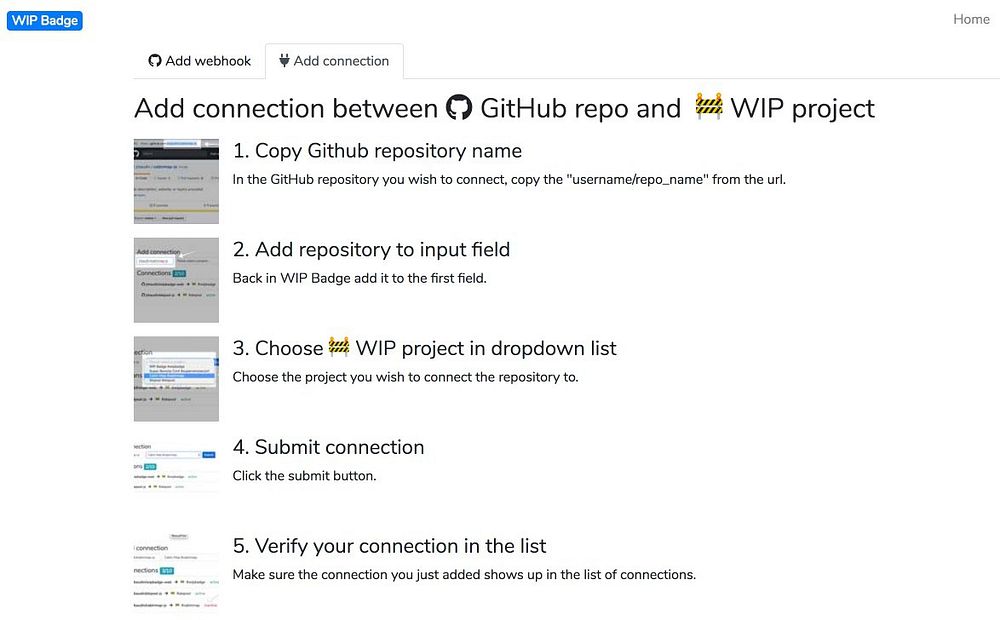Open the step 2 input field screenshot
Screen dimensions: 1000x620
tap(176, 280)
